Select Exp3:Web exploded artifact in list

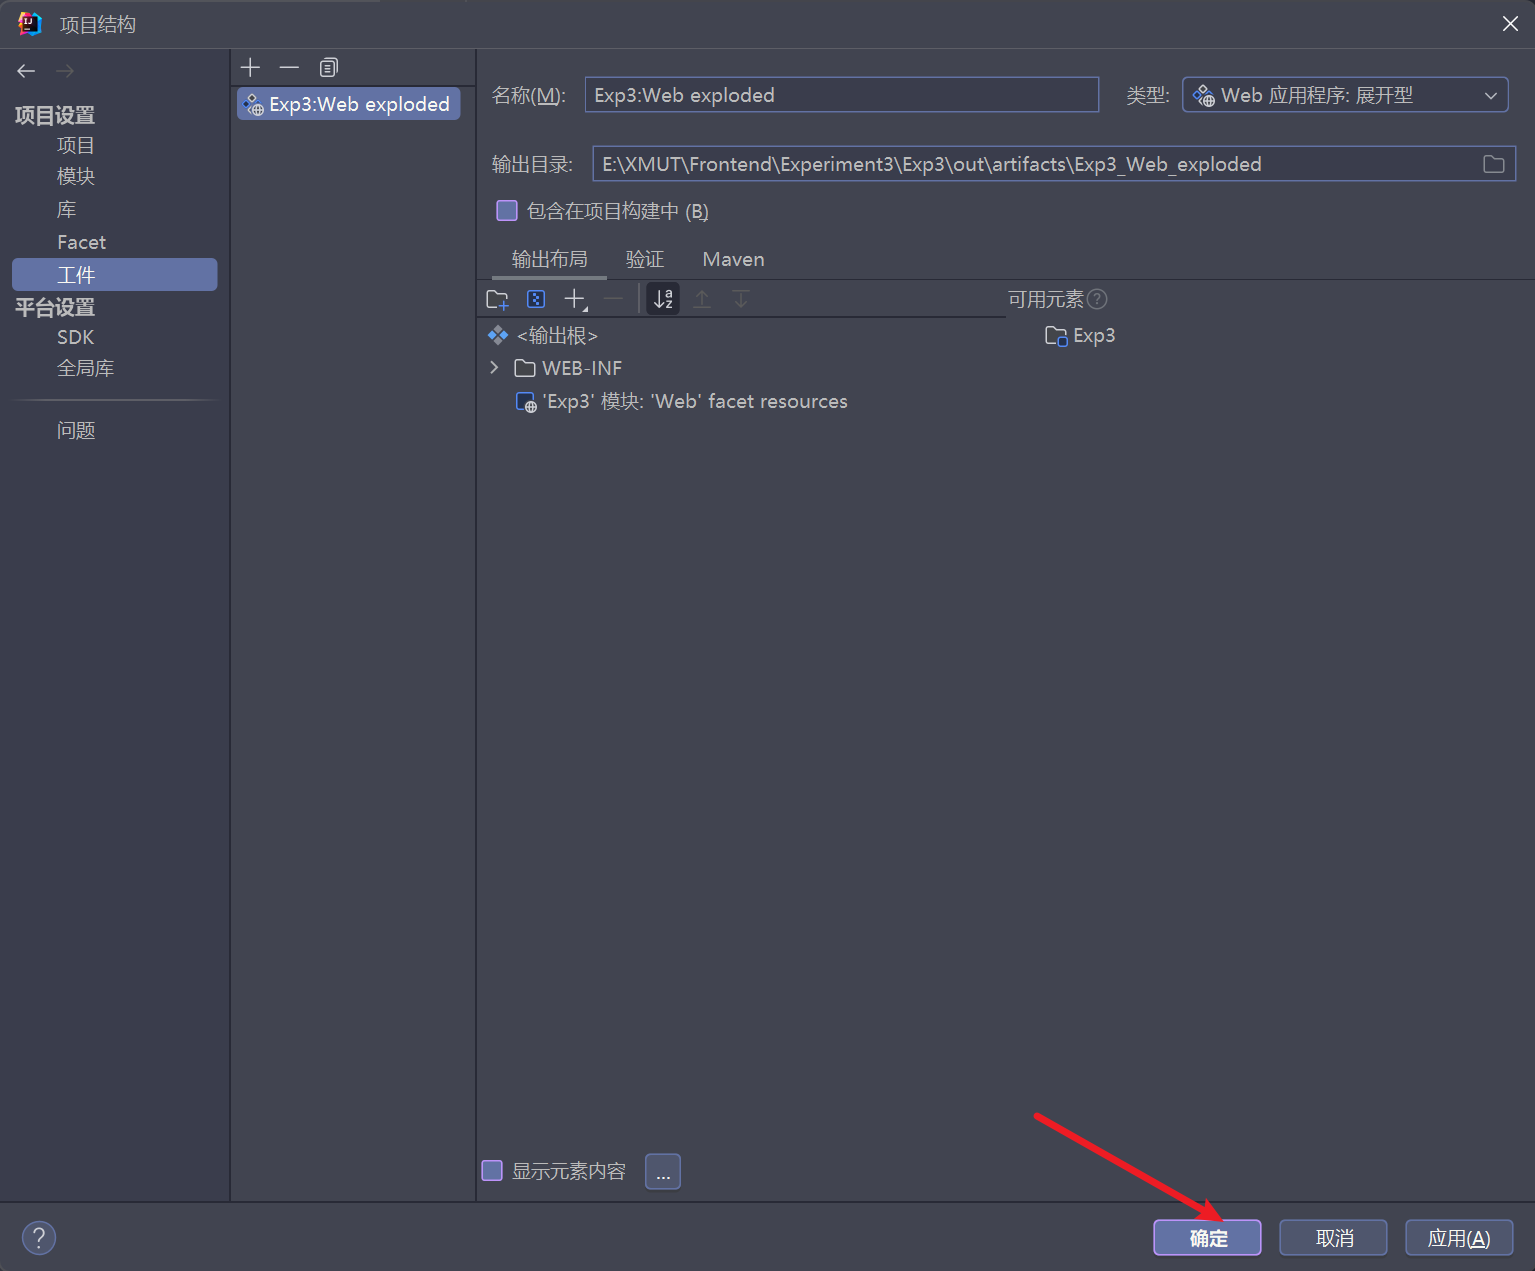pos(349,104)
